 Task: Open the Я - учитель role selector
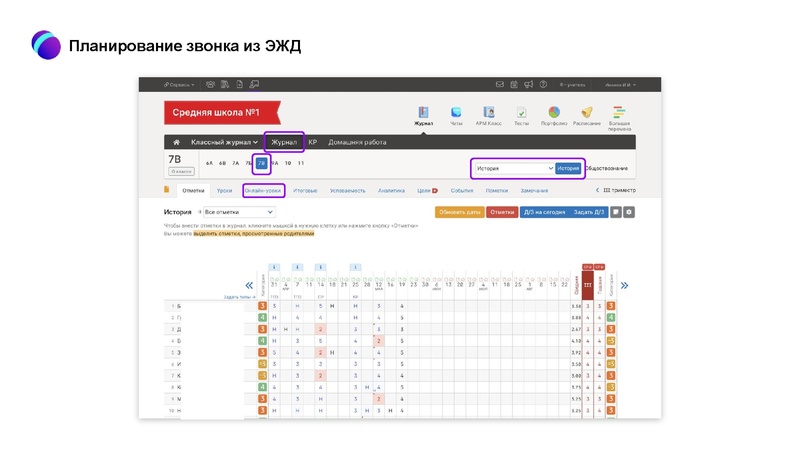[x=572, y=85]
